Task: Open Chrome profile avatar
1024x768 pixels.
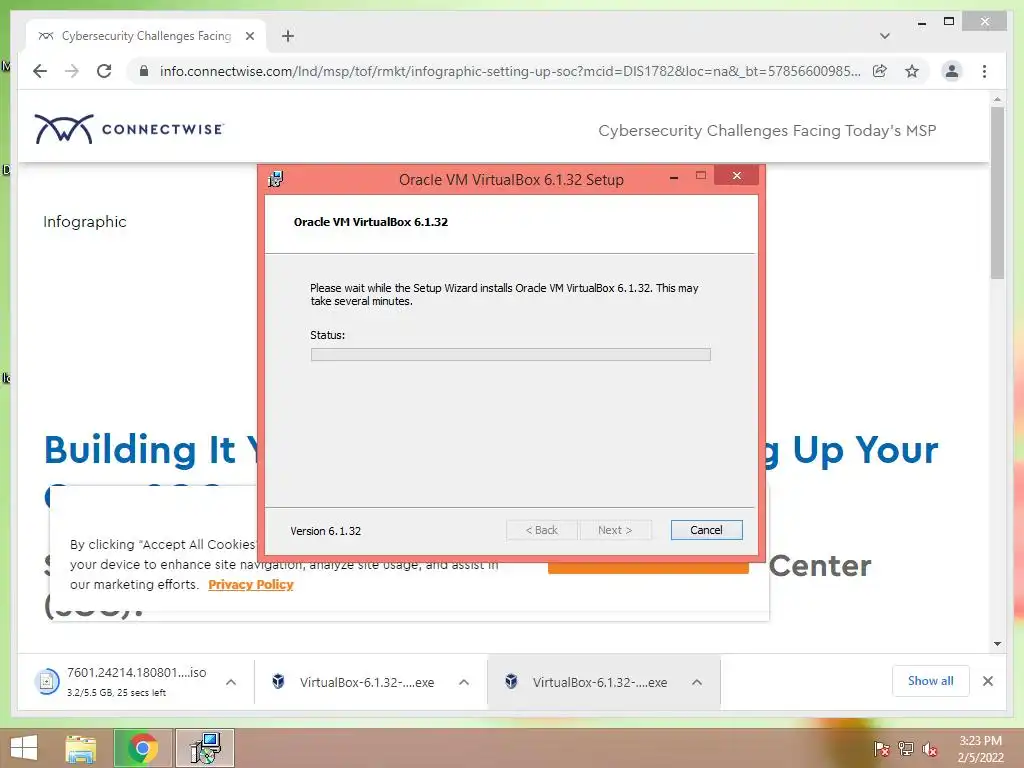Action: pyautogui.click(x=952, y=71)
